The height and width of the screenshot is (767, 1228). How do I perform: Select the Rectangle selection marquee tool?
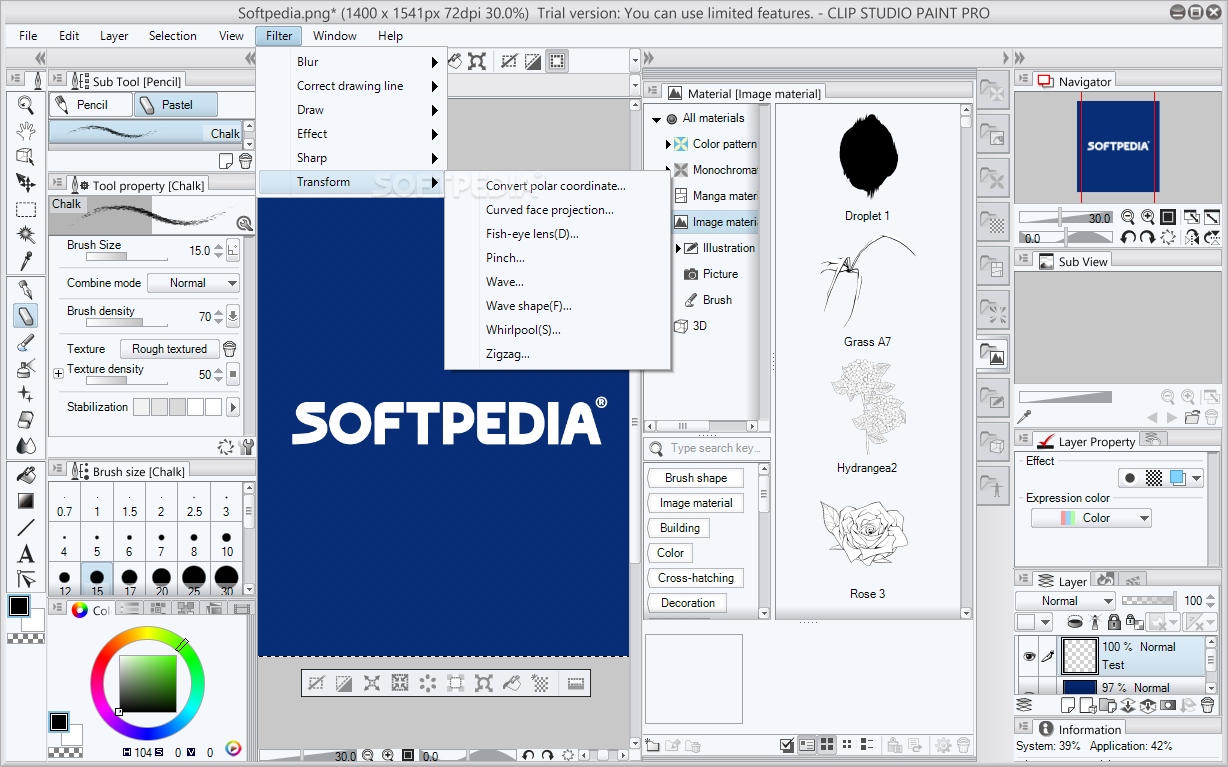(26, 209)
